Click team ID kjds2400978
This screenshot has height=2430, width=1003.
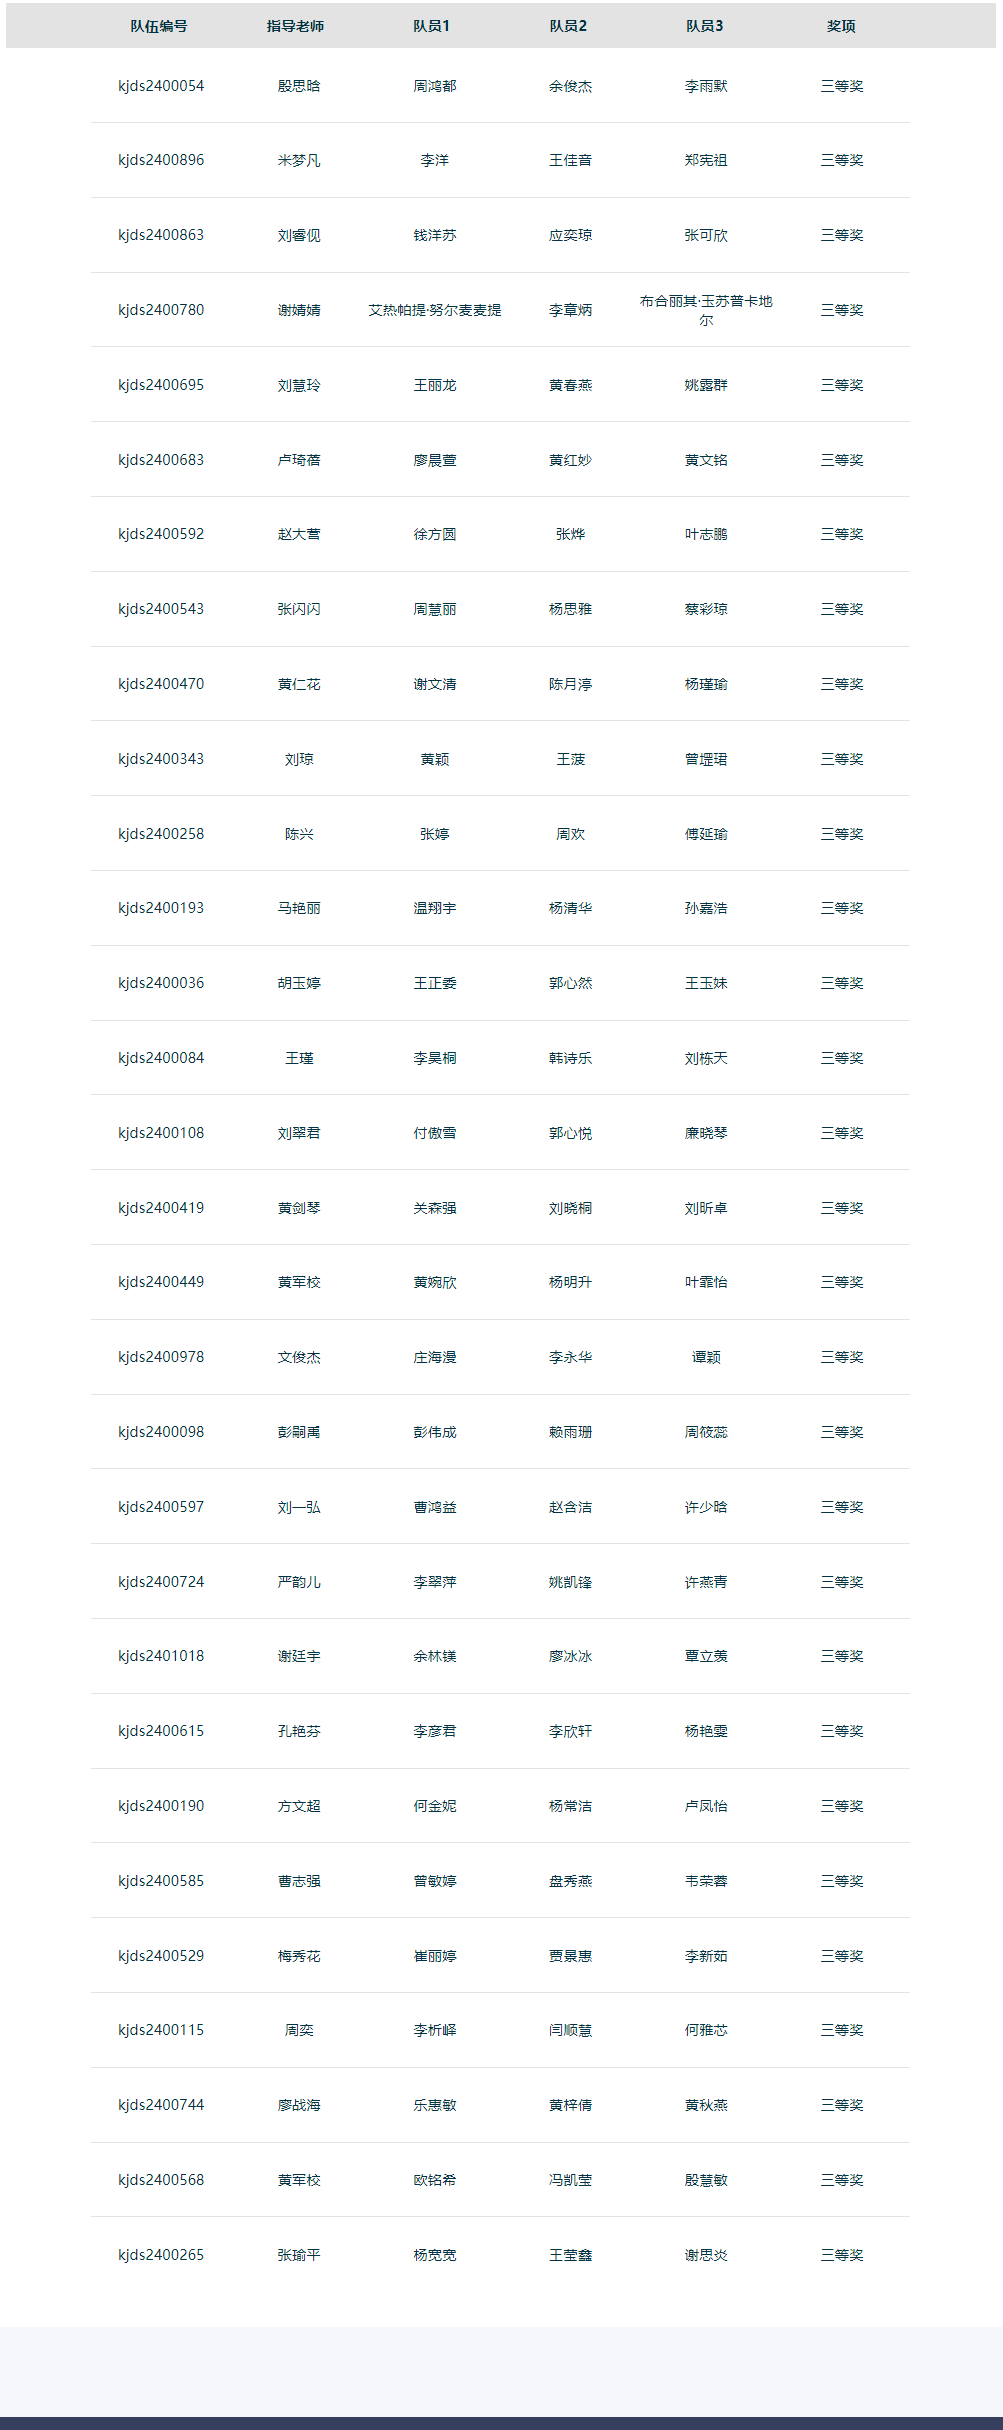pos(161,1357)
